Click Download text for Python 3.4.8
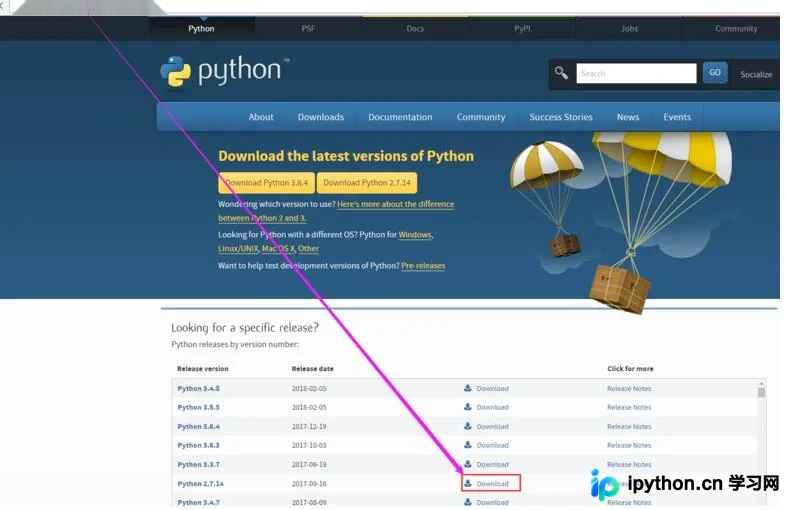This screenshot has width=787, height=510. click(x=492, y=389)
